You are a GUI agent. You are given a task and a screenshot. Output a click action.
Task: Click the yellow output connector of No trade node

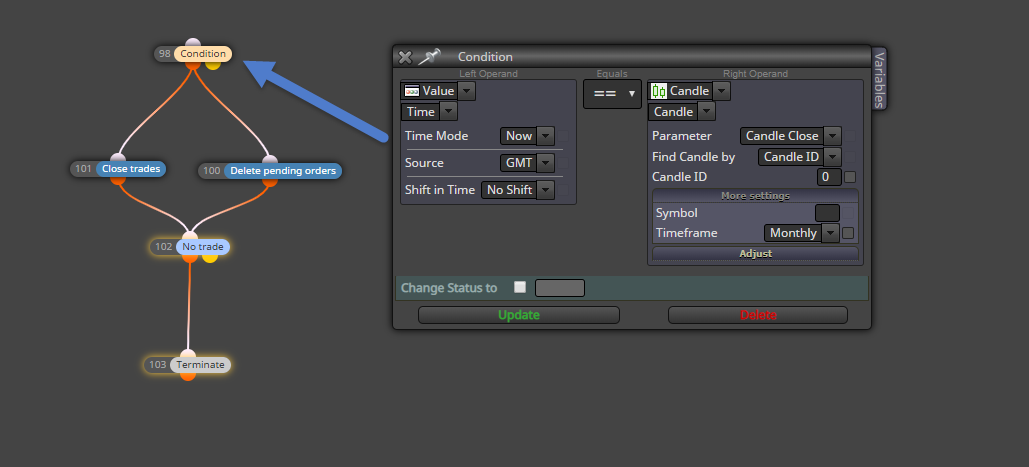point(210,258)
